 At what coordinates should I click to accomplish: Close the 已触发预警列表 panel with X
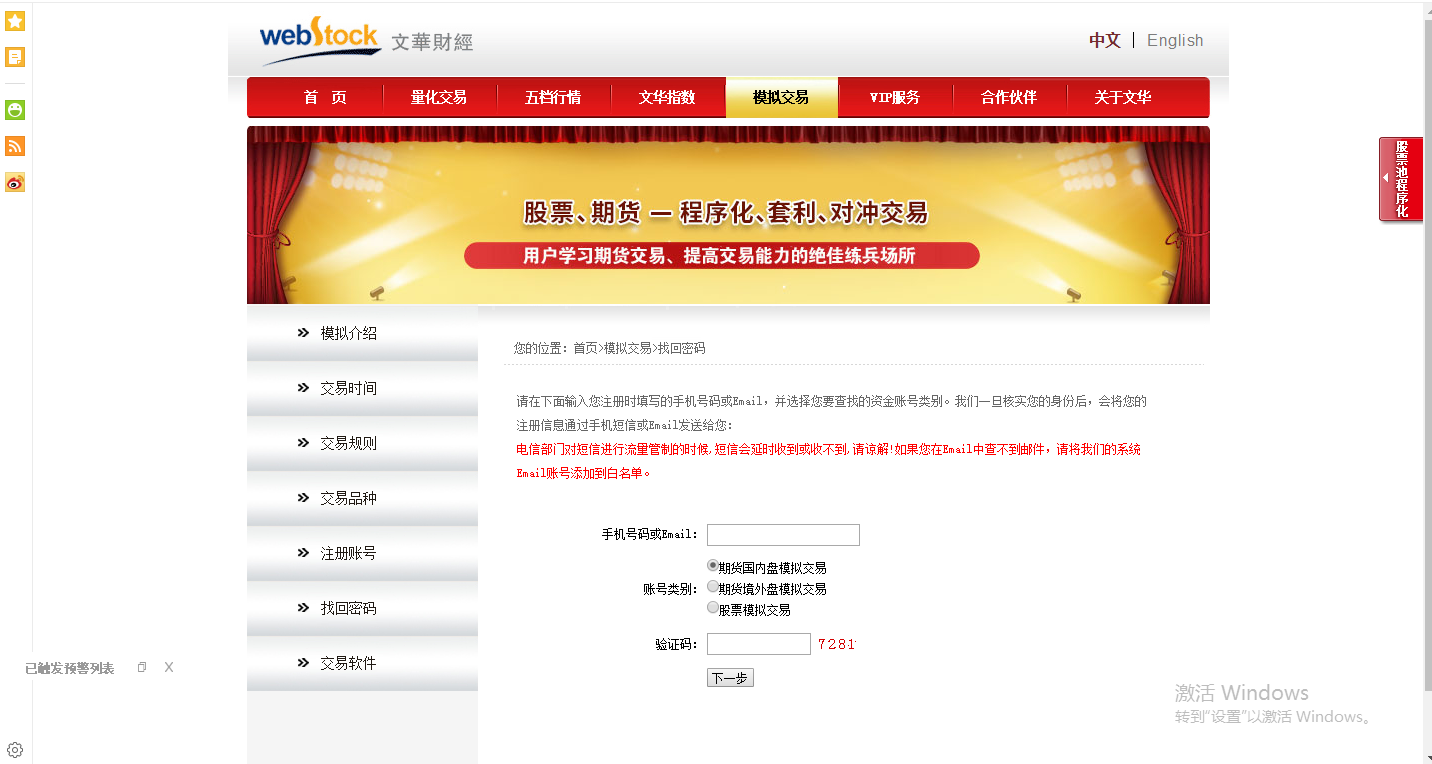coord(169,667)
